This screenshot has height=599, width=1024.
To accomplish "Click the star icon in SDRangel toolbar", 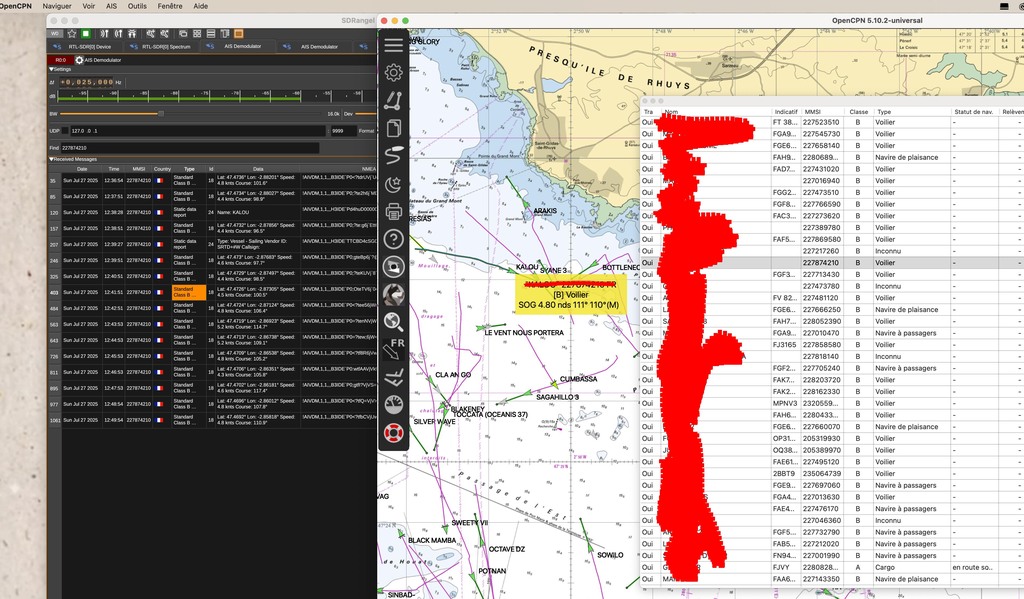I will (72, 33).
